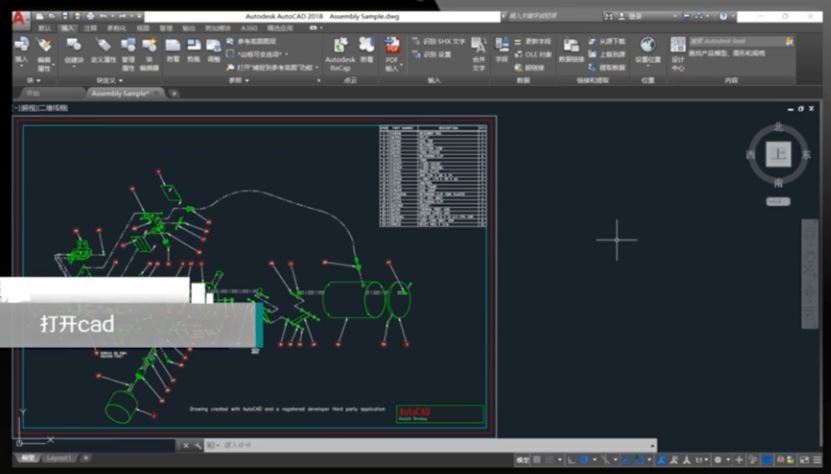The image size is (831, 474).
Task: Open the Parametric ribbon tab
Action: pos(117,28)
